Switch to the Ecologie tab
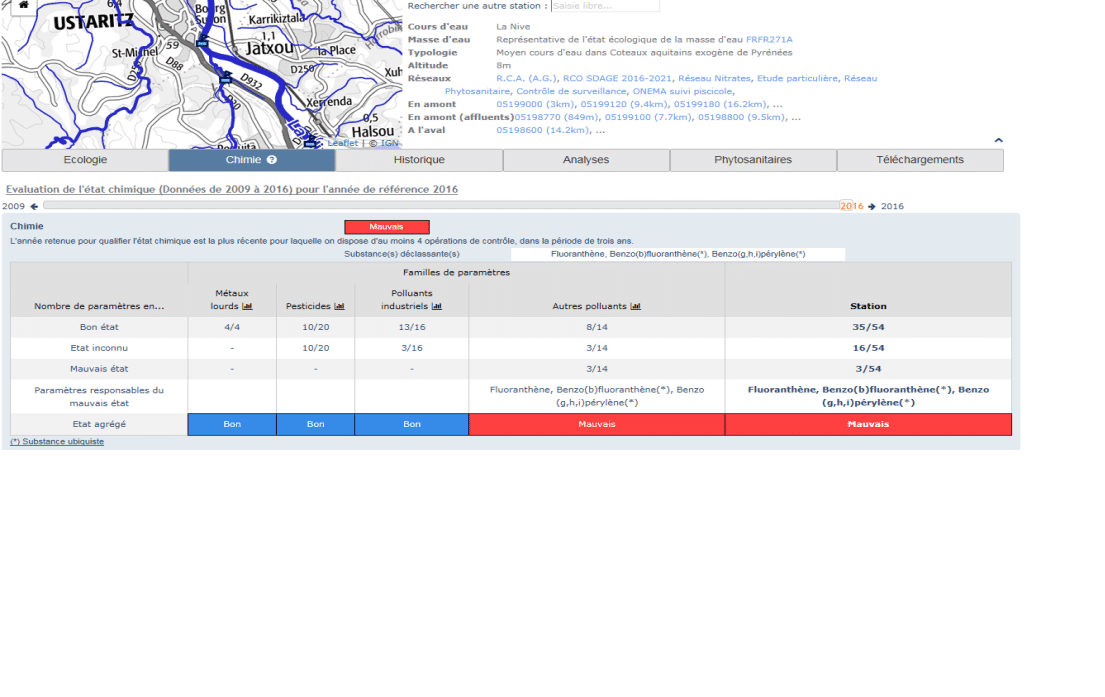Viewport: 1105px width, 697px height. [85, 160]
